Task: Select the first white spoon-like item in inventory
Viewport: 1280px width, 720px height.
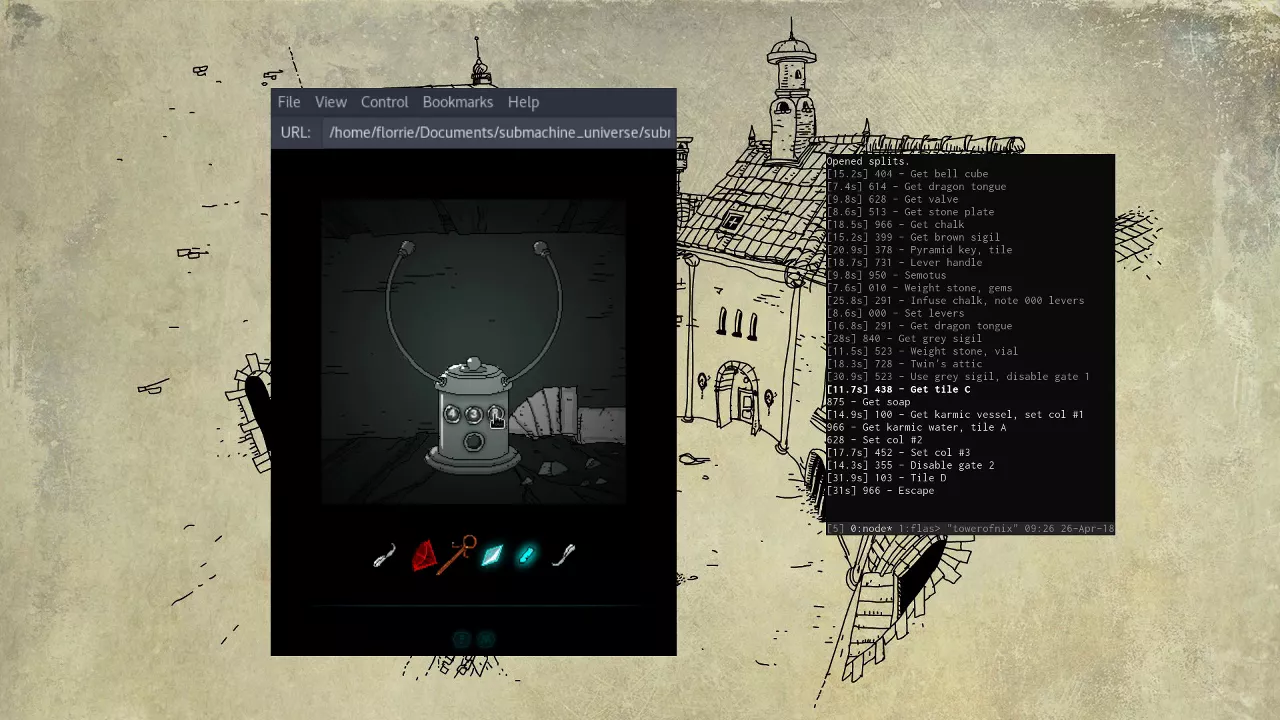Action: tap(385, 557)
